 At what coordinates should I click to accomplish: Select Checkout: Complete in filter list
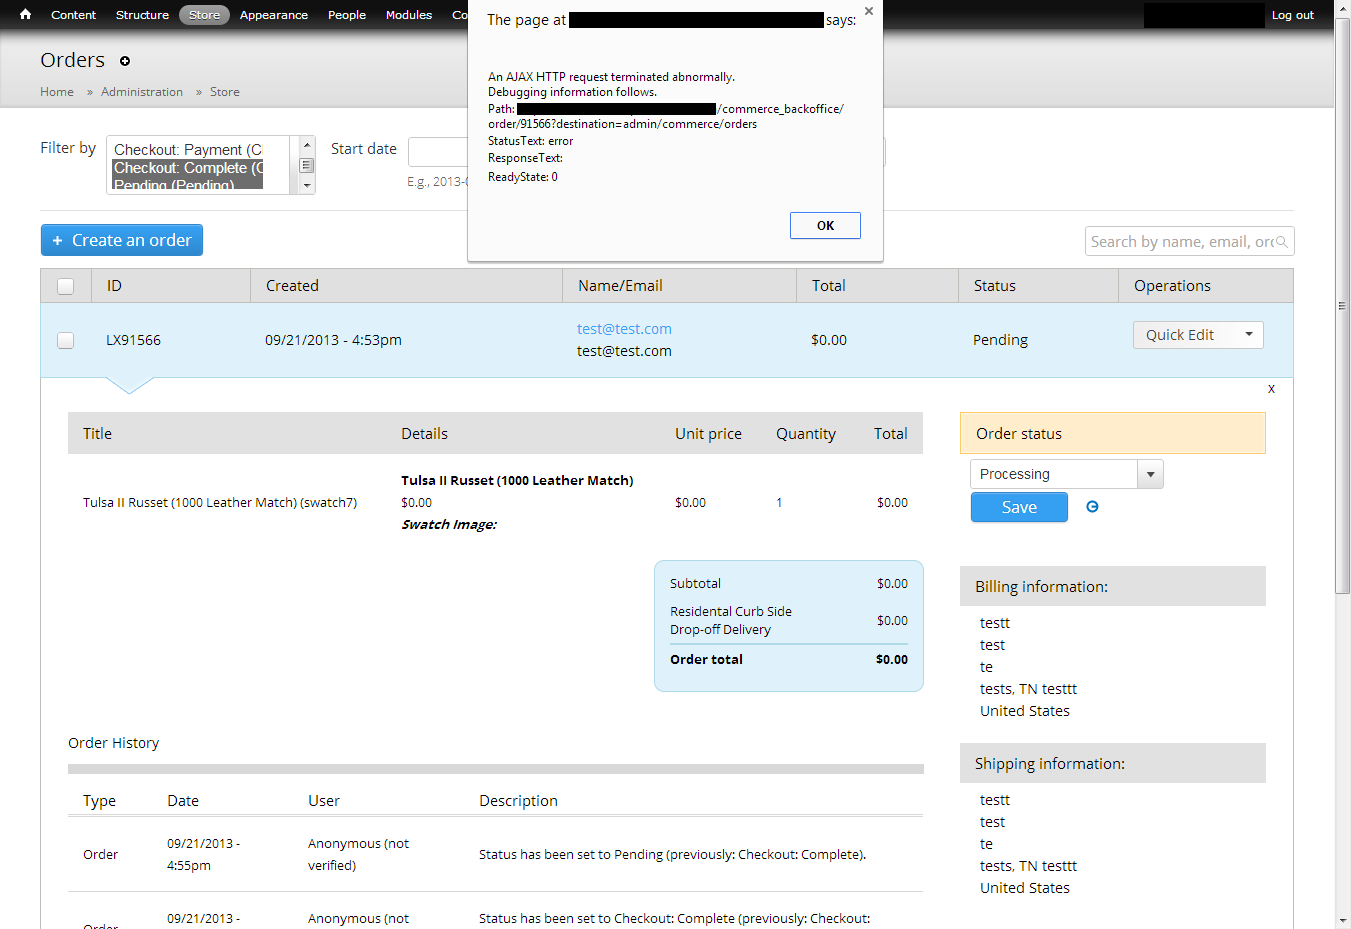[187, 168]
